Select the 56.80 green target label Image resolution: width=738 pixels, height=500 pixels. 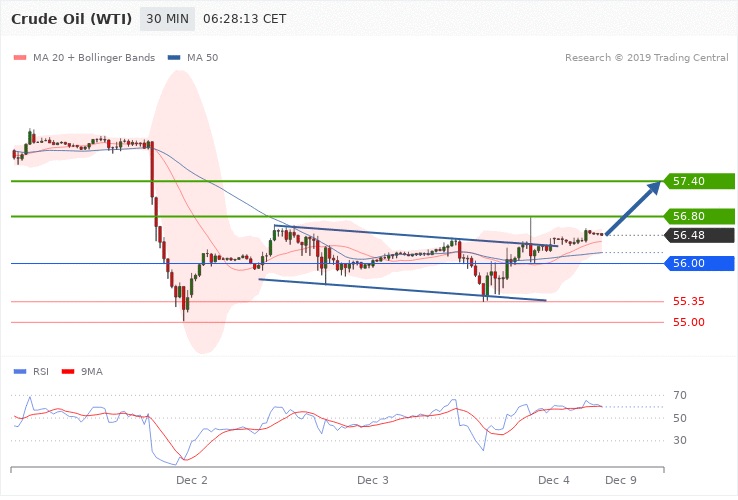tap(700, 216)
